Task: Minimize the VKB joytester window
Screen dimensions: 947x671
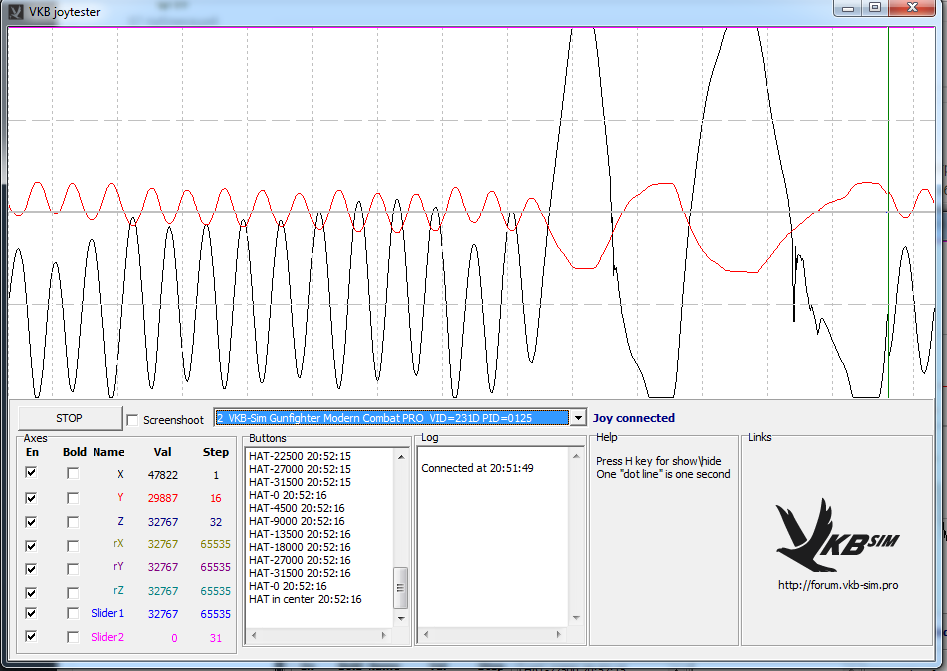Action: (849, 8)
